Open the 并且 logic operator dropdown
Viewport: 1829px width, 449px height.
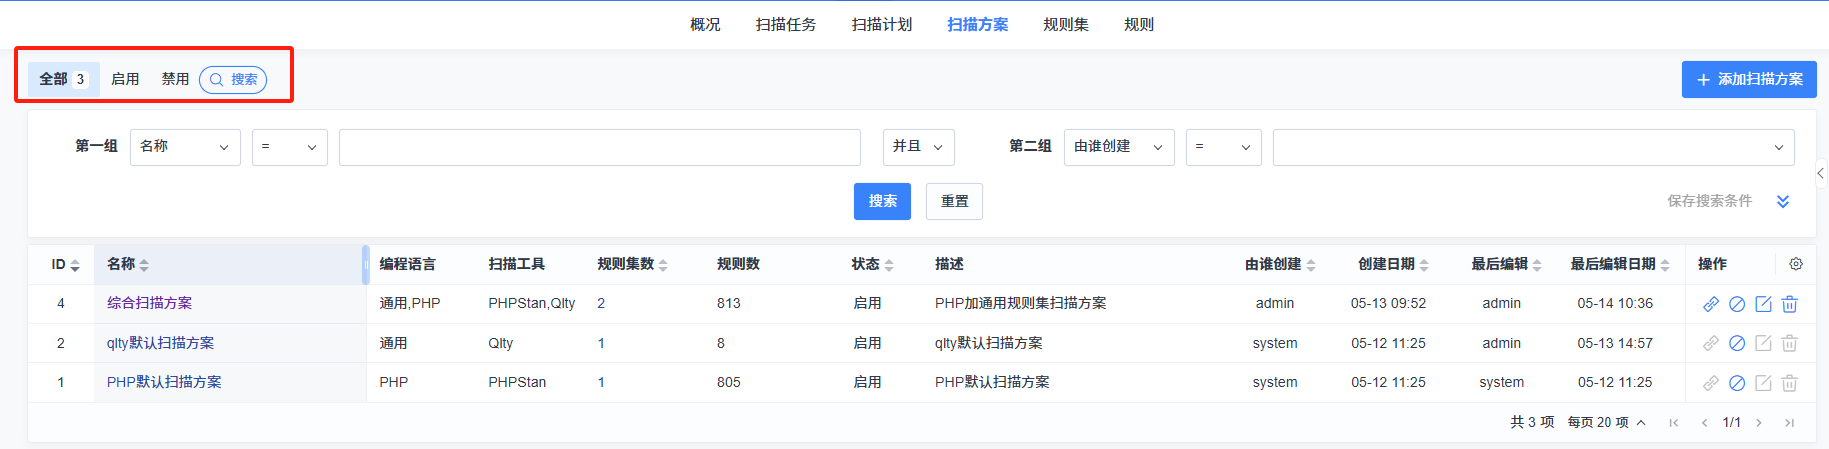click(x=918, y=147)
